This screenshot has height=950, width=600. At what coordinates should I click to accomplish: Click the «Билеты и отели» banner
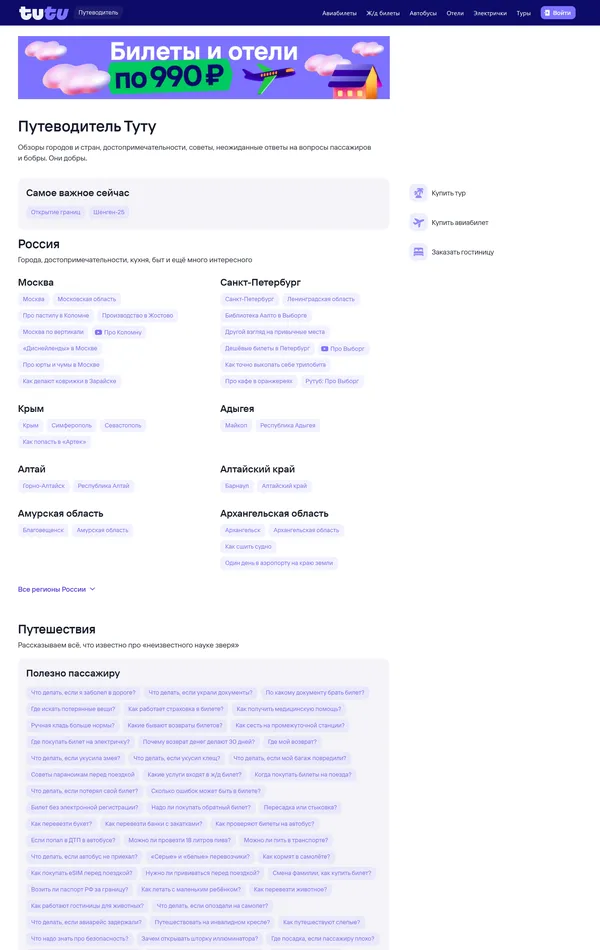coord(204,68)
